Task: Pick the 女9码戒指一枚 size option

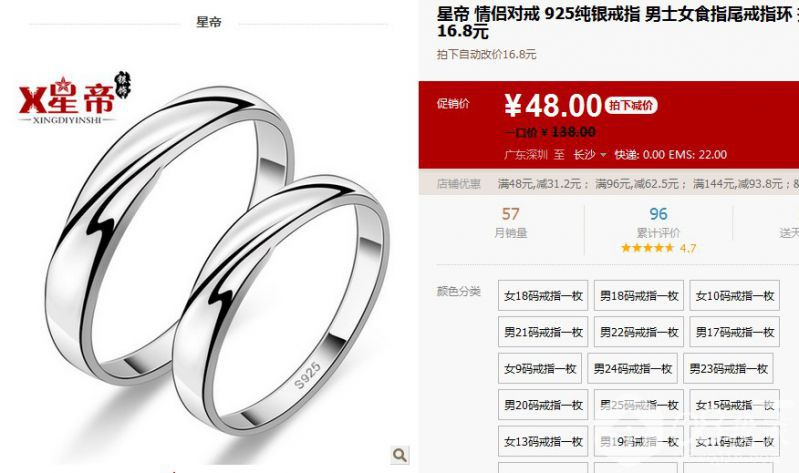Action: coord(540,369)
